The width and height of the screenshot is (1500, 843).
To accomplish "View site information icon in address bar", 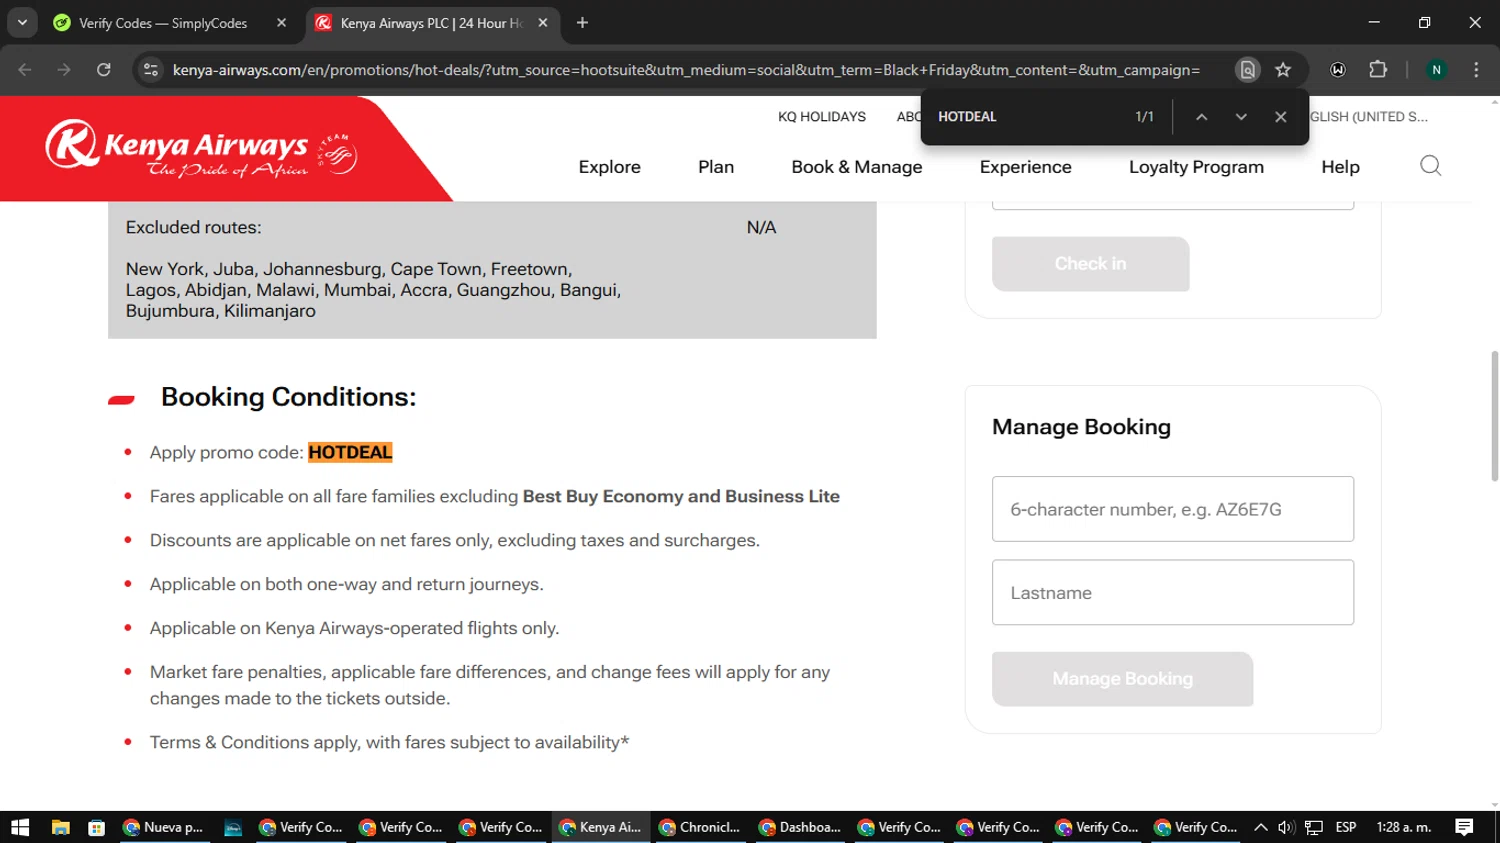I will [x=151, y=70].
